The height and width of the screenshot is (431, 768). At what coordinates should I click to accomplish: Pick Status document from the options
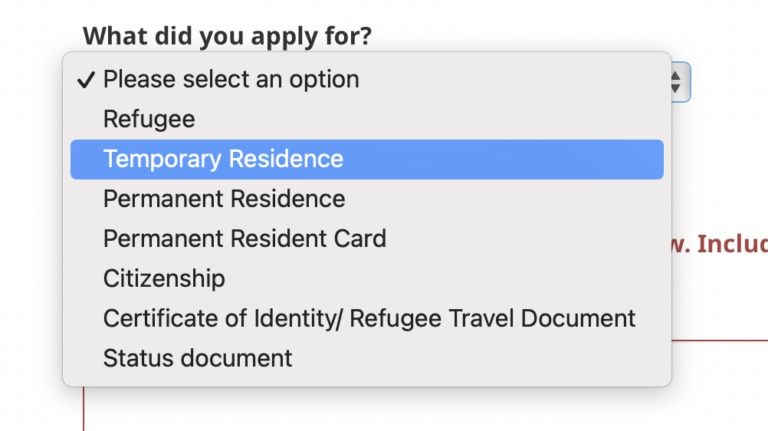coord(197,357)
